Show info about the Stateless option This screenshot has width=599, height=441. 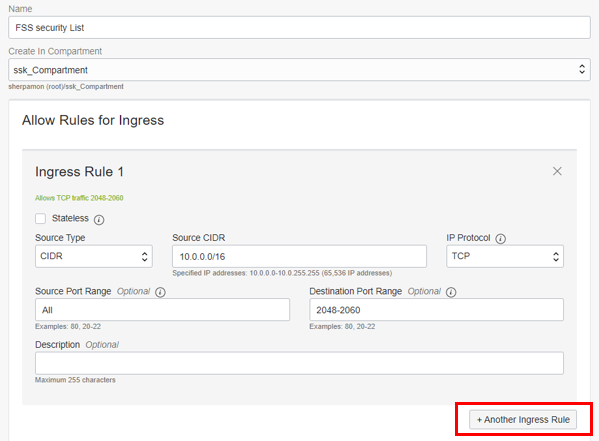(x=99, y=220)
